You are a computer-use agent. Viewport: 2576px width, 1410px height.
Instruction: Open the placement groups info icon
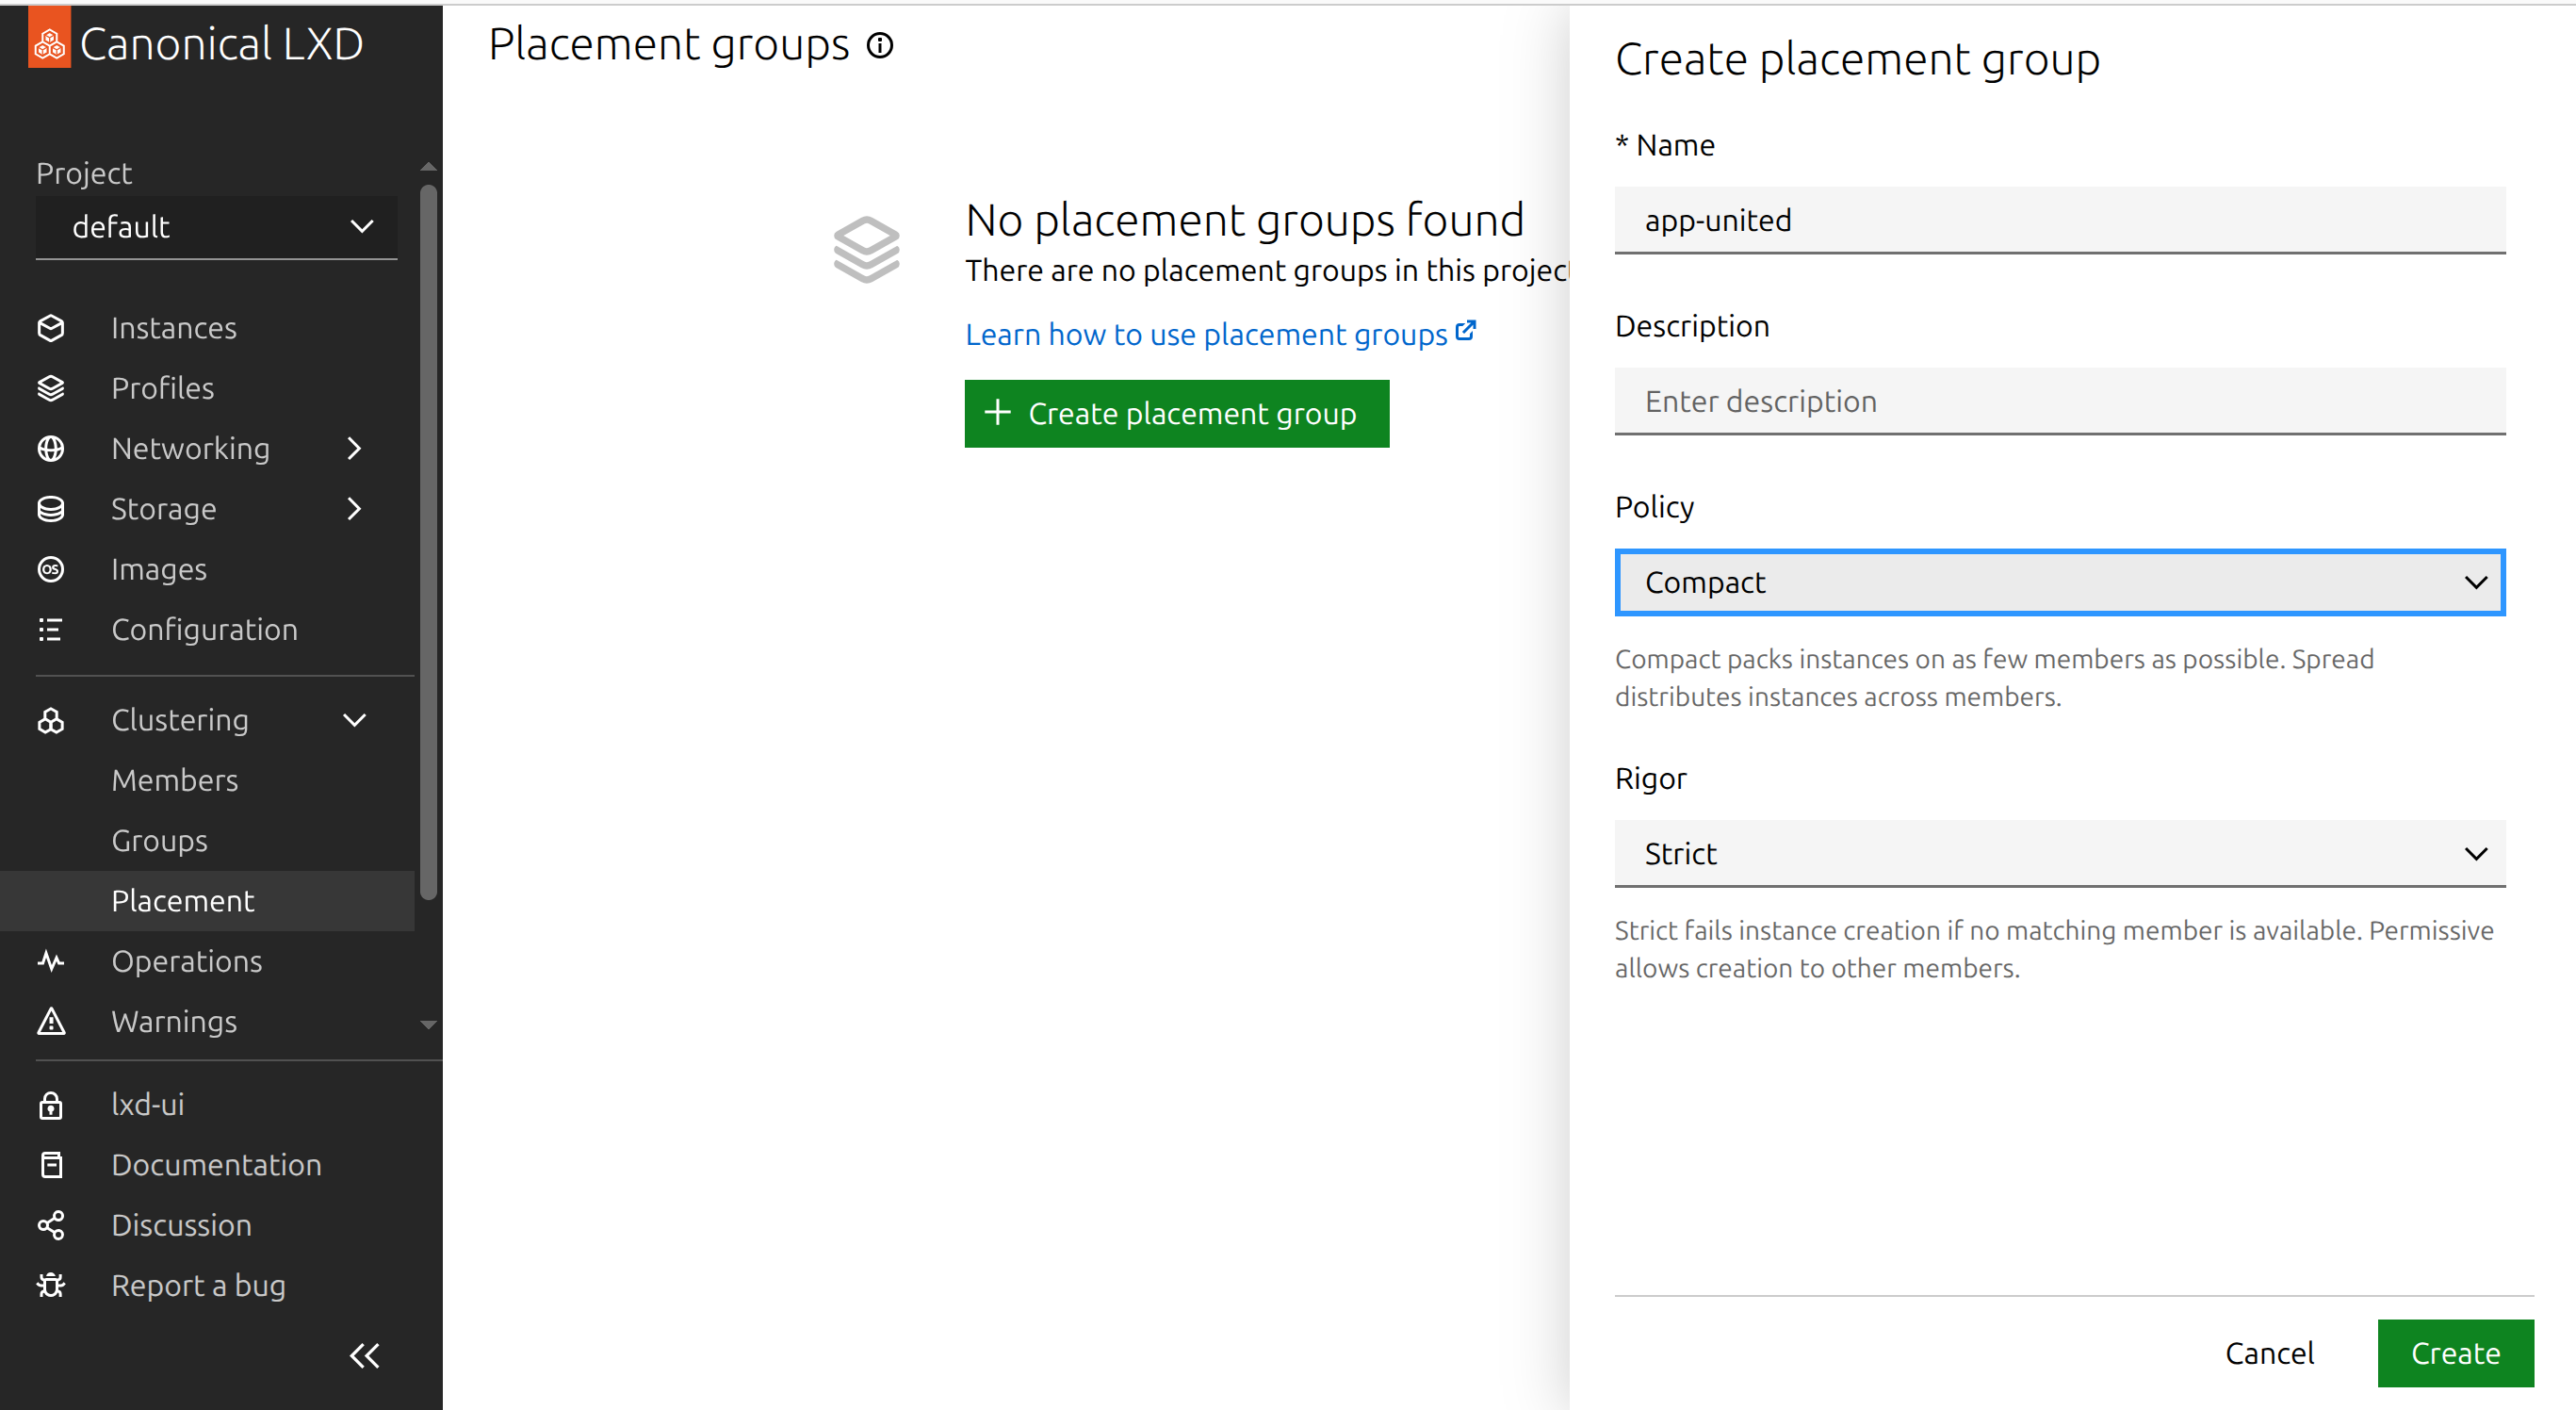click(x=880, y=45)
